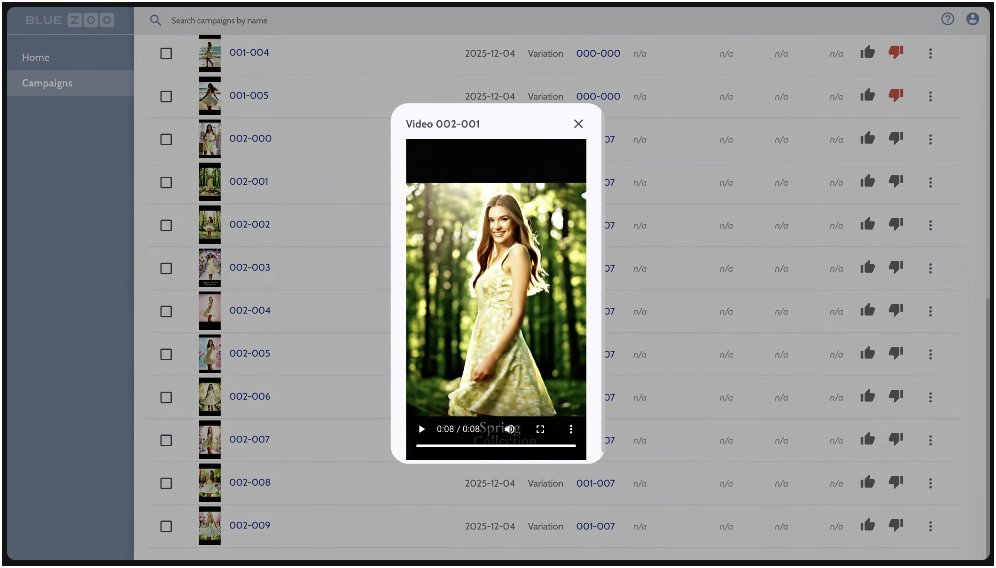Open parent link 001-007 in row 002-008
996x568 pixels.
point(595,483)
